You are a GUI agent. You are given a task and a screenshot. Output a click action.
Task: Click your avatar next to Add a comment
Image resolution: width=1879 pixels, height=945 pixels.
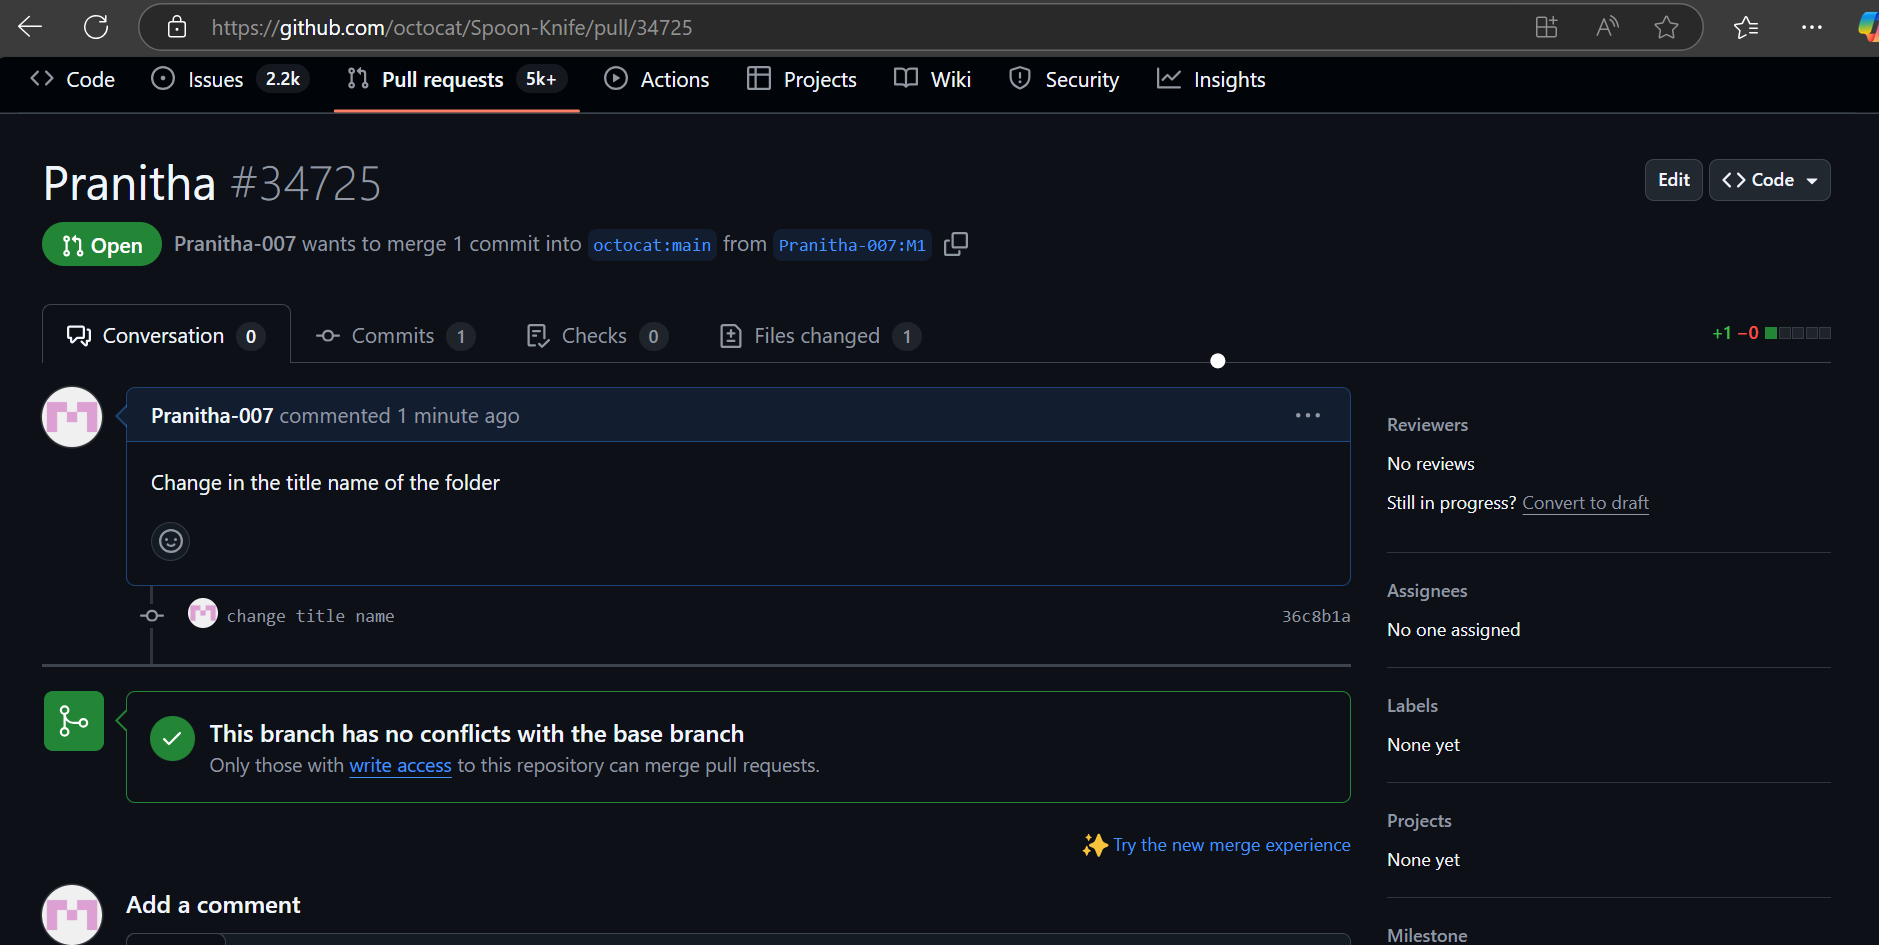click(72, 914)
